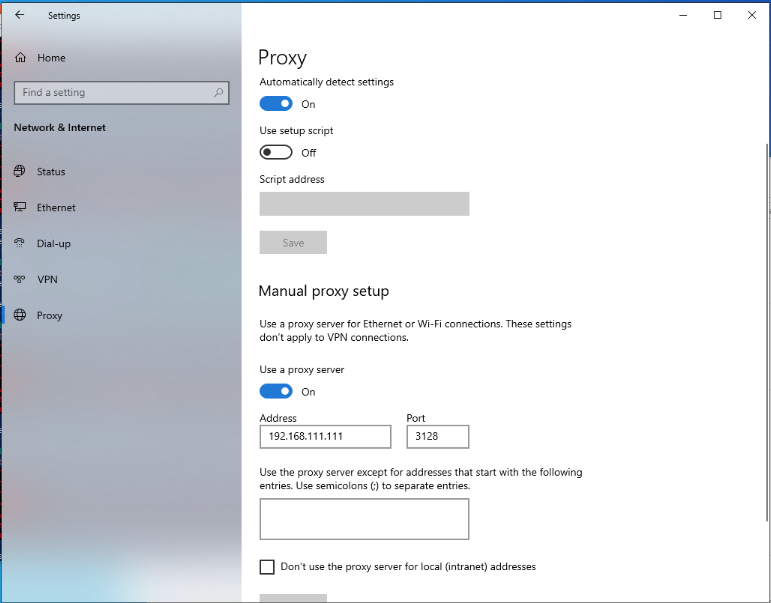
Task: Click the disabled Save button under script address
Action: (x=293, y=242)
